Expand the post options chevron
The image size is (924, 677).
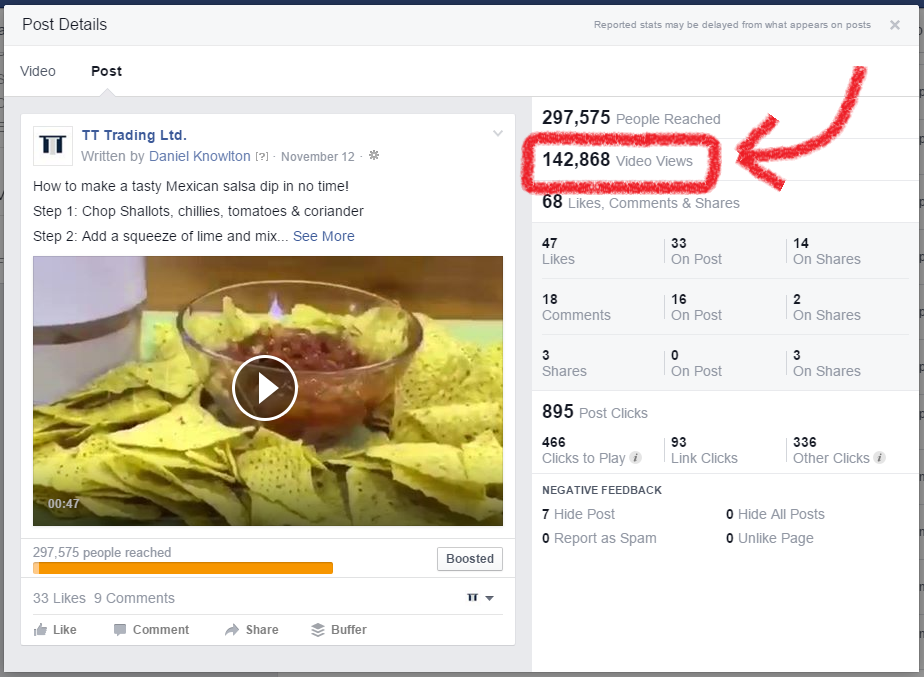497,133
